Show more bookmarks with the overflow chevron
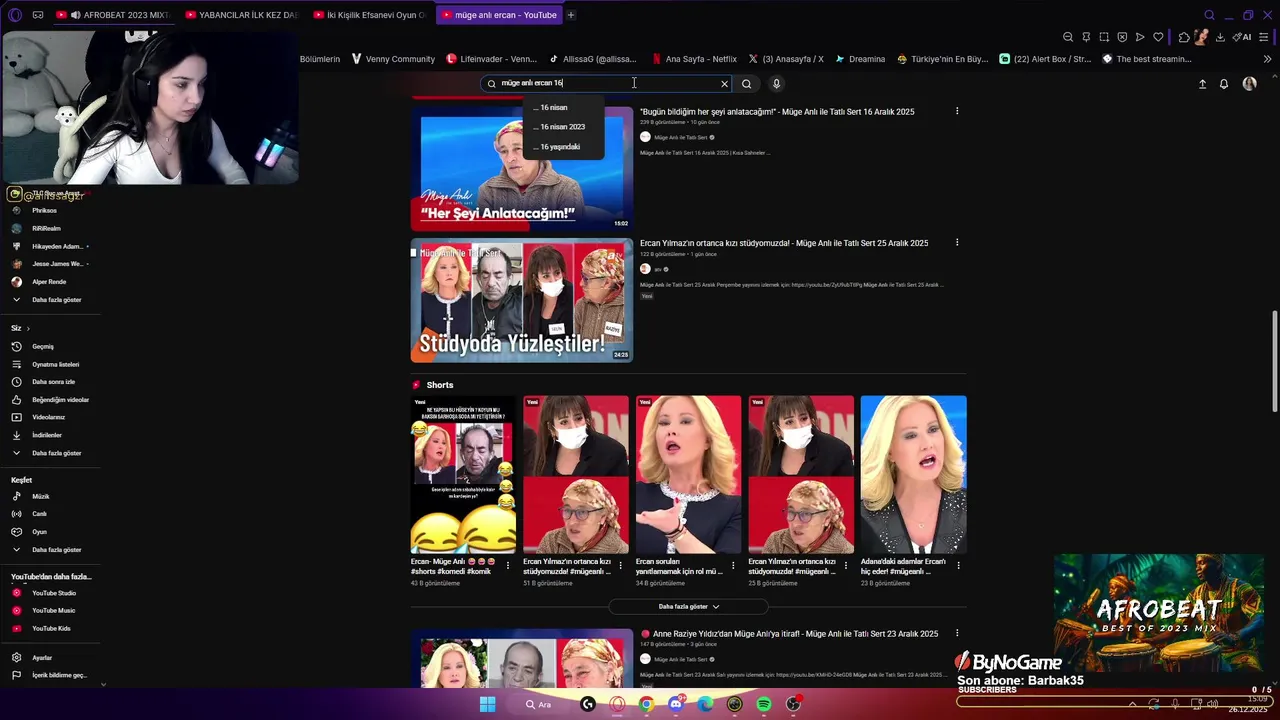Image resolution: width=1280 pixels, height=720 pixels. (1267, 59)
